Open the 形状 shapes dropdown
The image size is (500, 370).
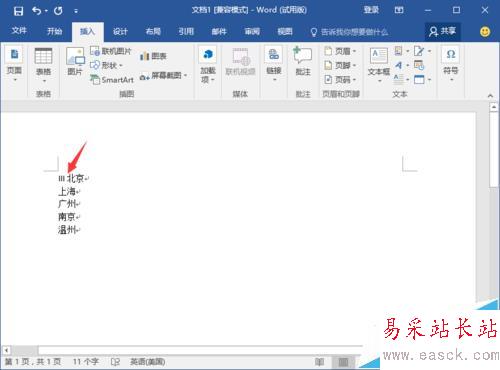(107, 65)
